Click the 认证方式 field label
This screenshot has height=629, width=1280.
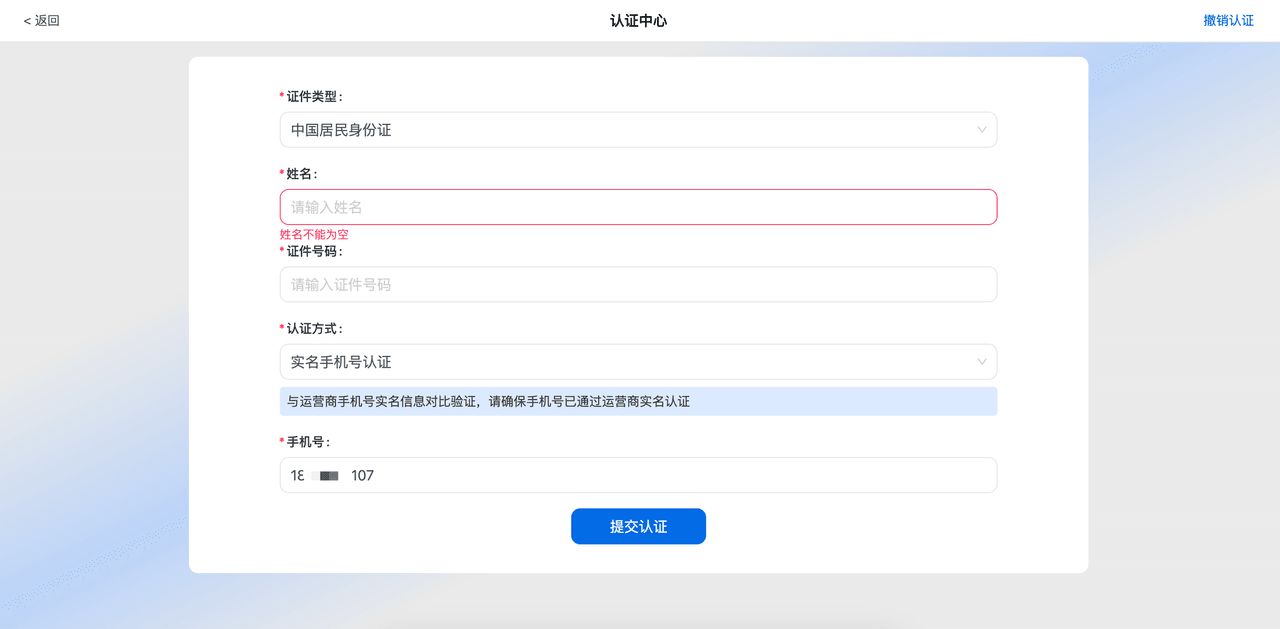click(x=314, y=328)
